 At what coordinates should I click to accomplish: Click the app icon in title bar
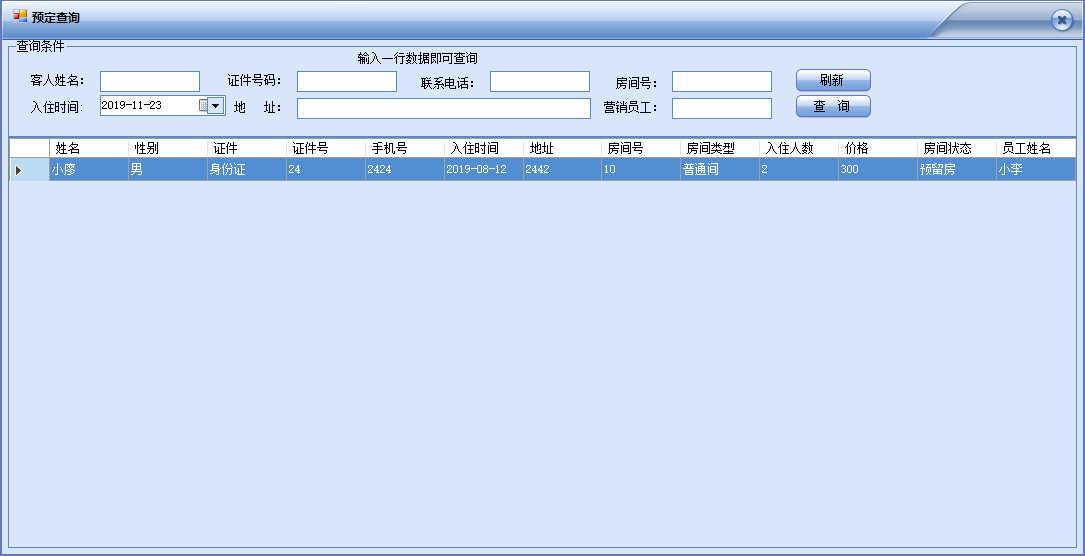(x=20, y=17)
